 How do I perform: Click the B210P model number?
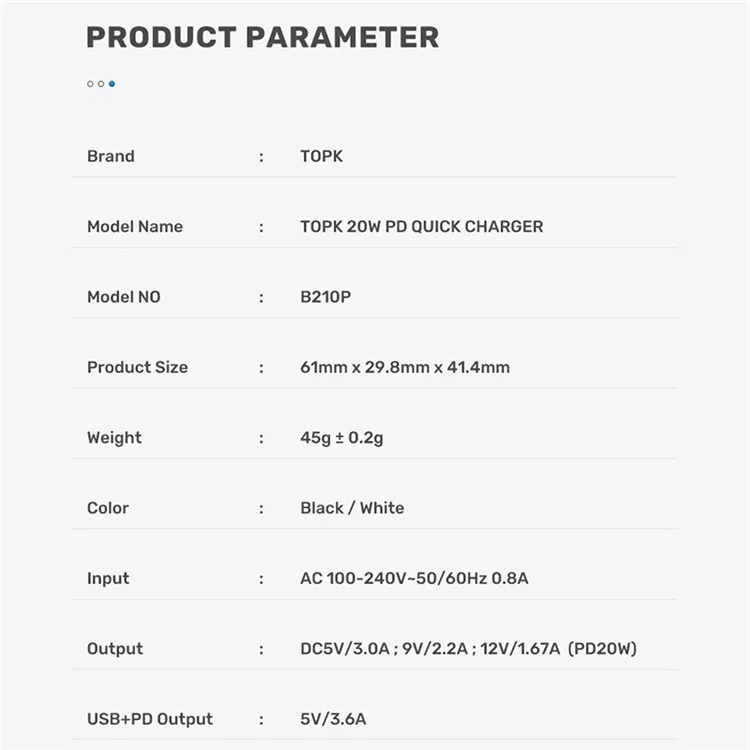[326, 297]
